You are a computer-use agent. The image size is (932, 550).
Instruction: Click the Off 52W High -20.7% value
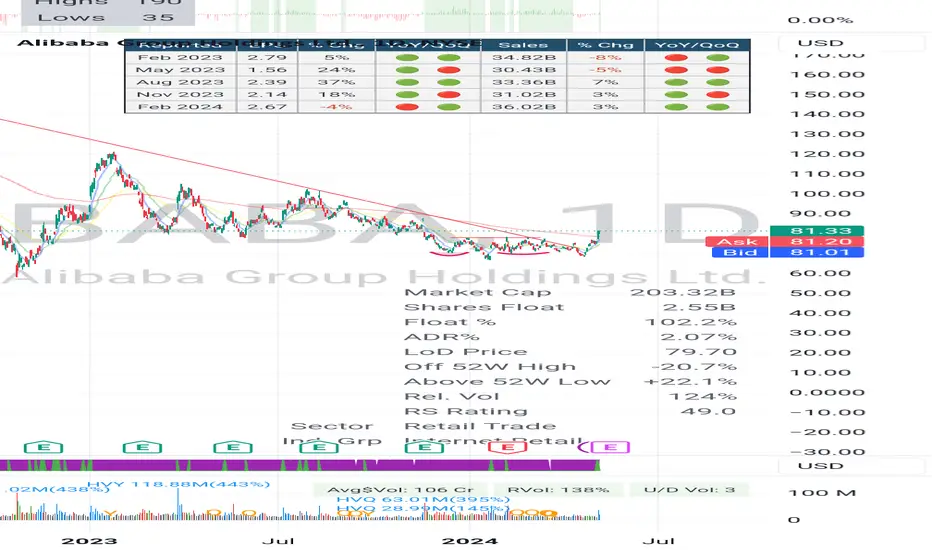[693, 366]
